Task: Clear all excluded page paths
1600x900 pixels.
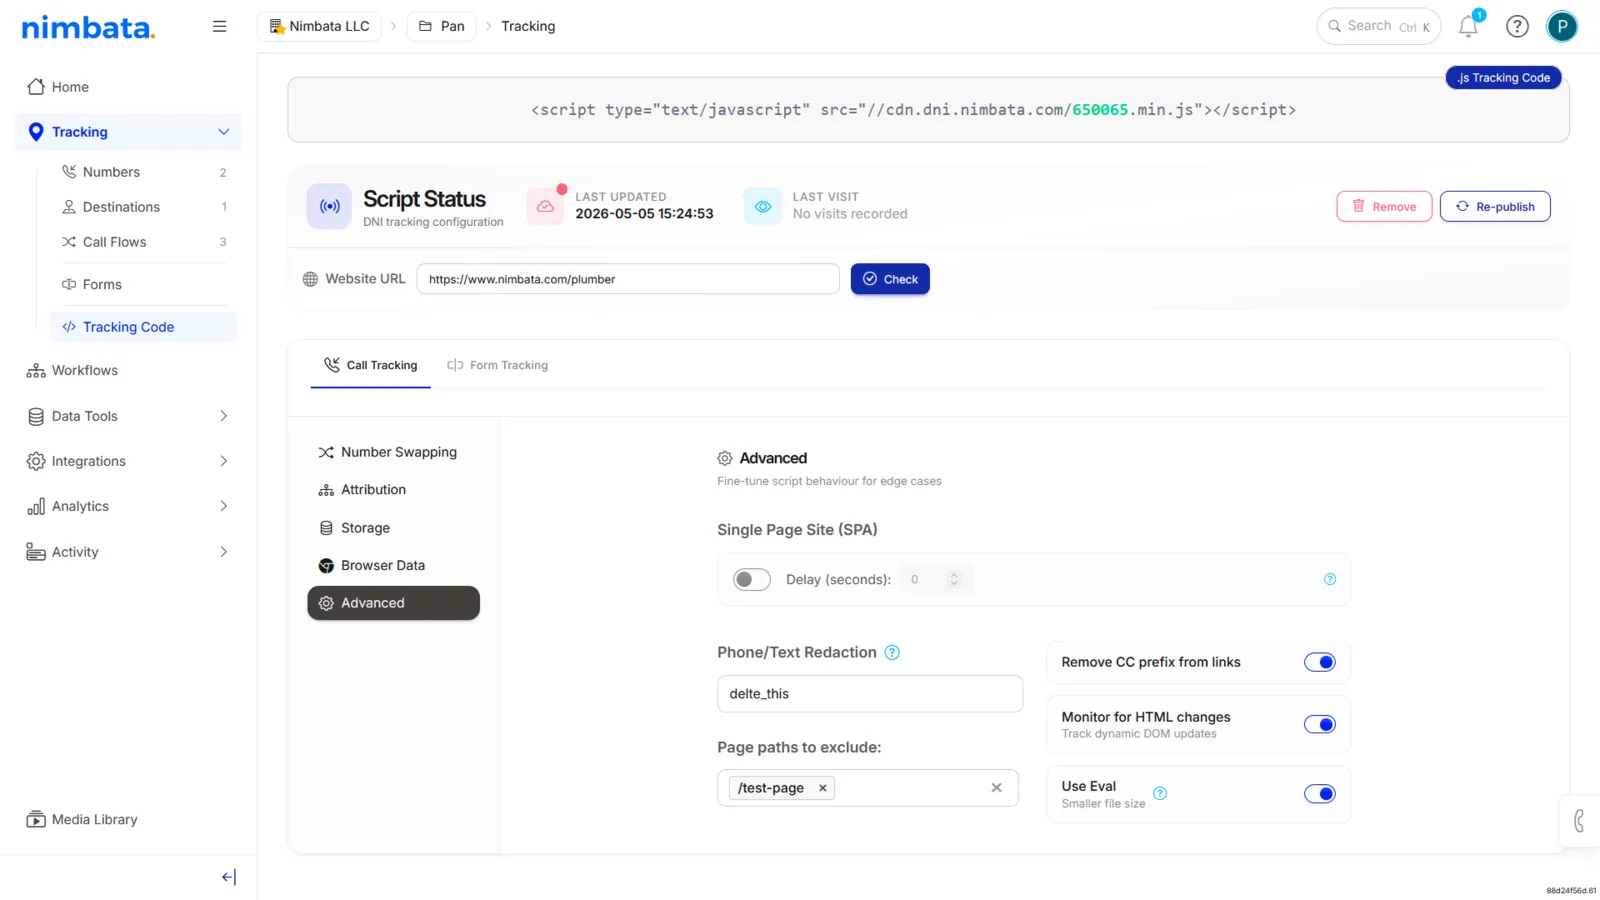Action: (996, 788)
